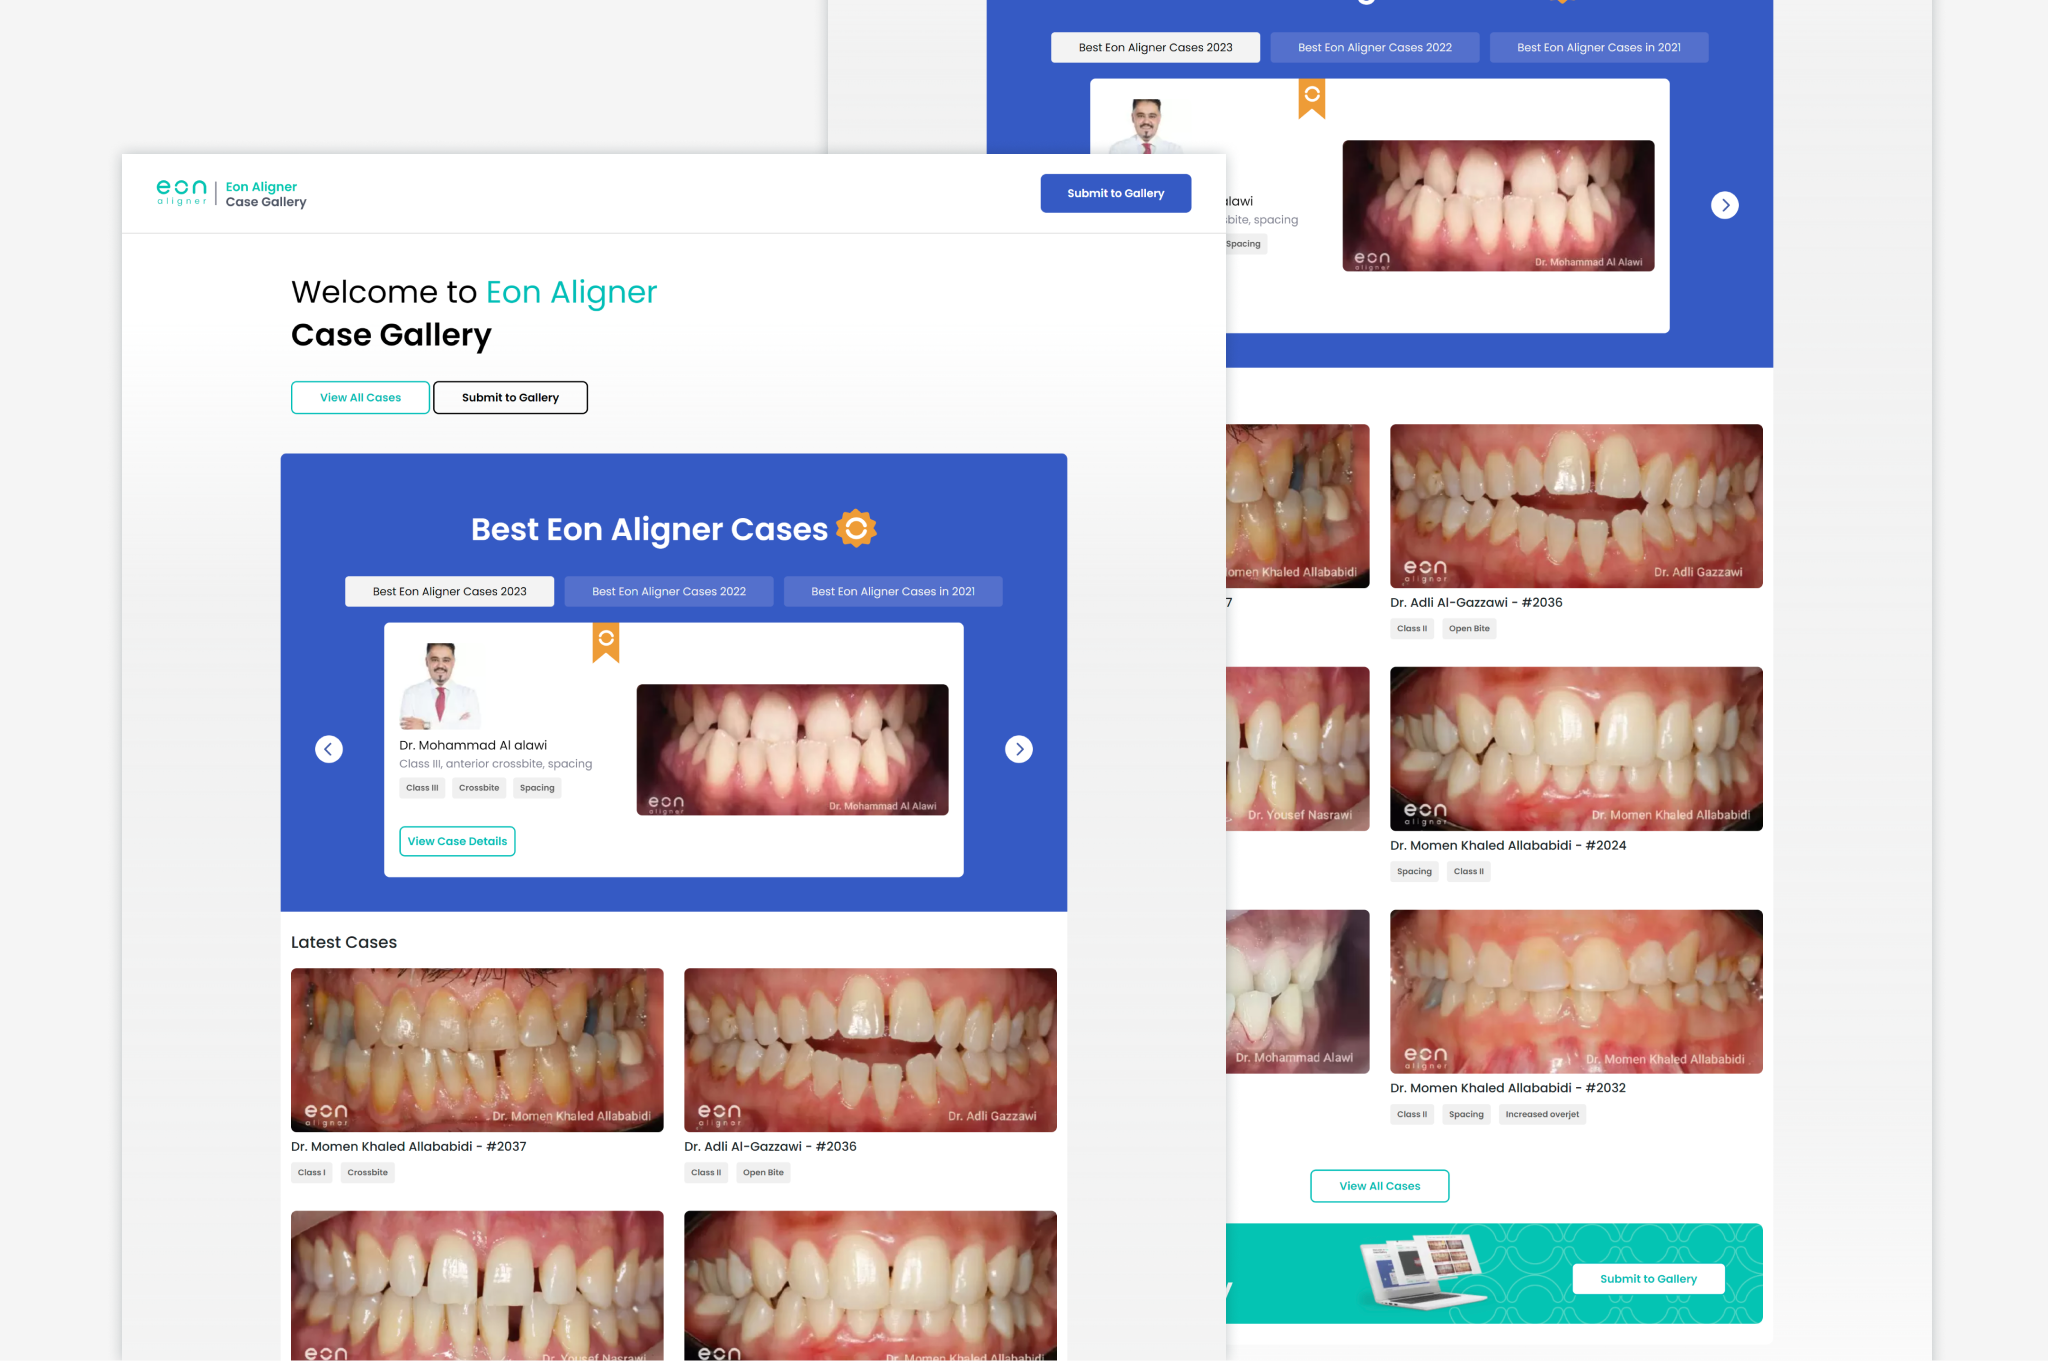Switch to Best Eon Aligner Cases 2022 tab
Viewport: 2048px width, 1361px height.
(669, 591)
